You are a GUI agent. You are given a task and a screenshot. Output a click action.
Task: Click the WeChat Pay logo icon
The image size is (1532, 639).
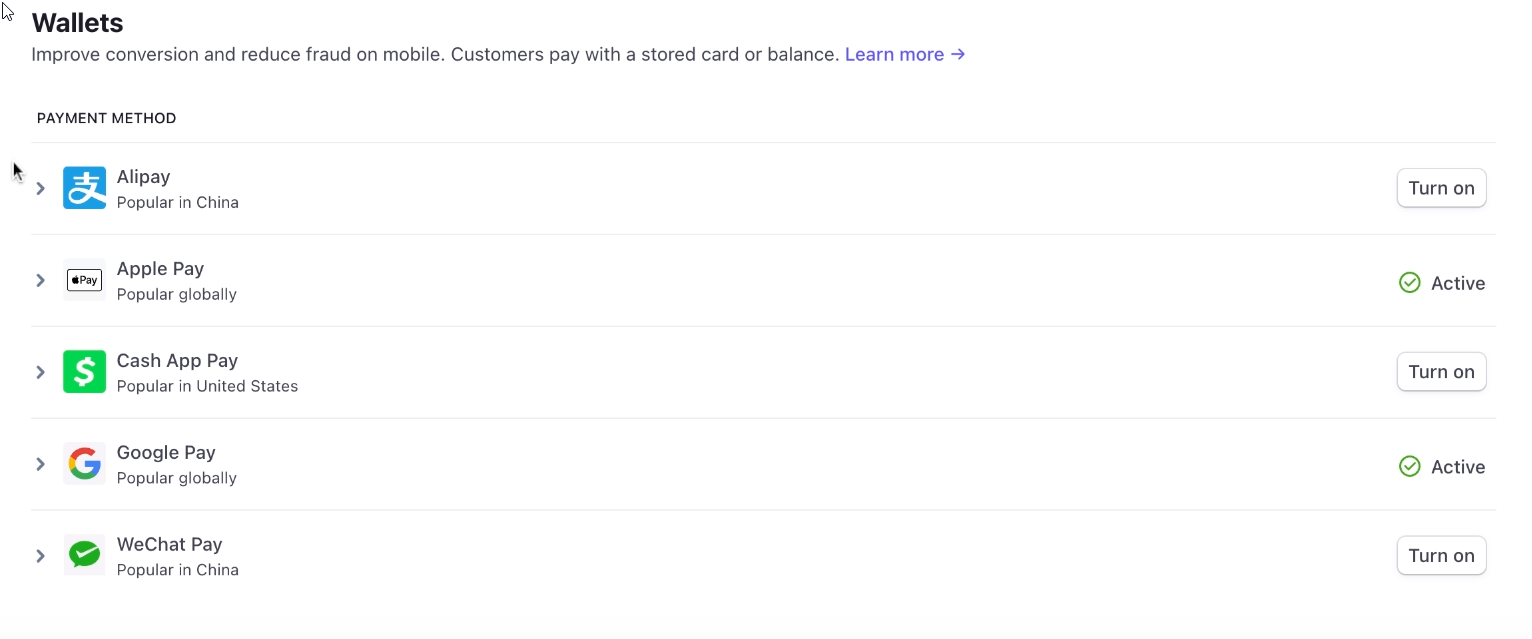(84, 555)
